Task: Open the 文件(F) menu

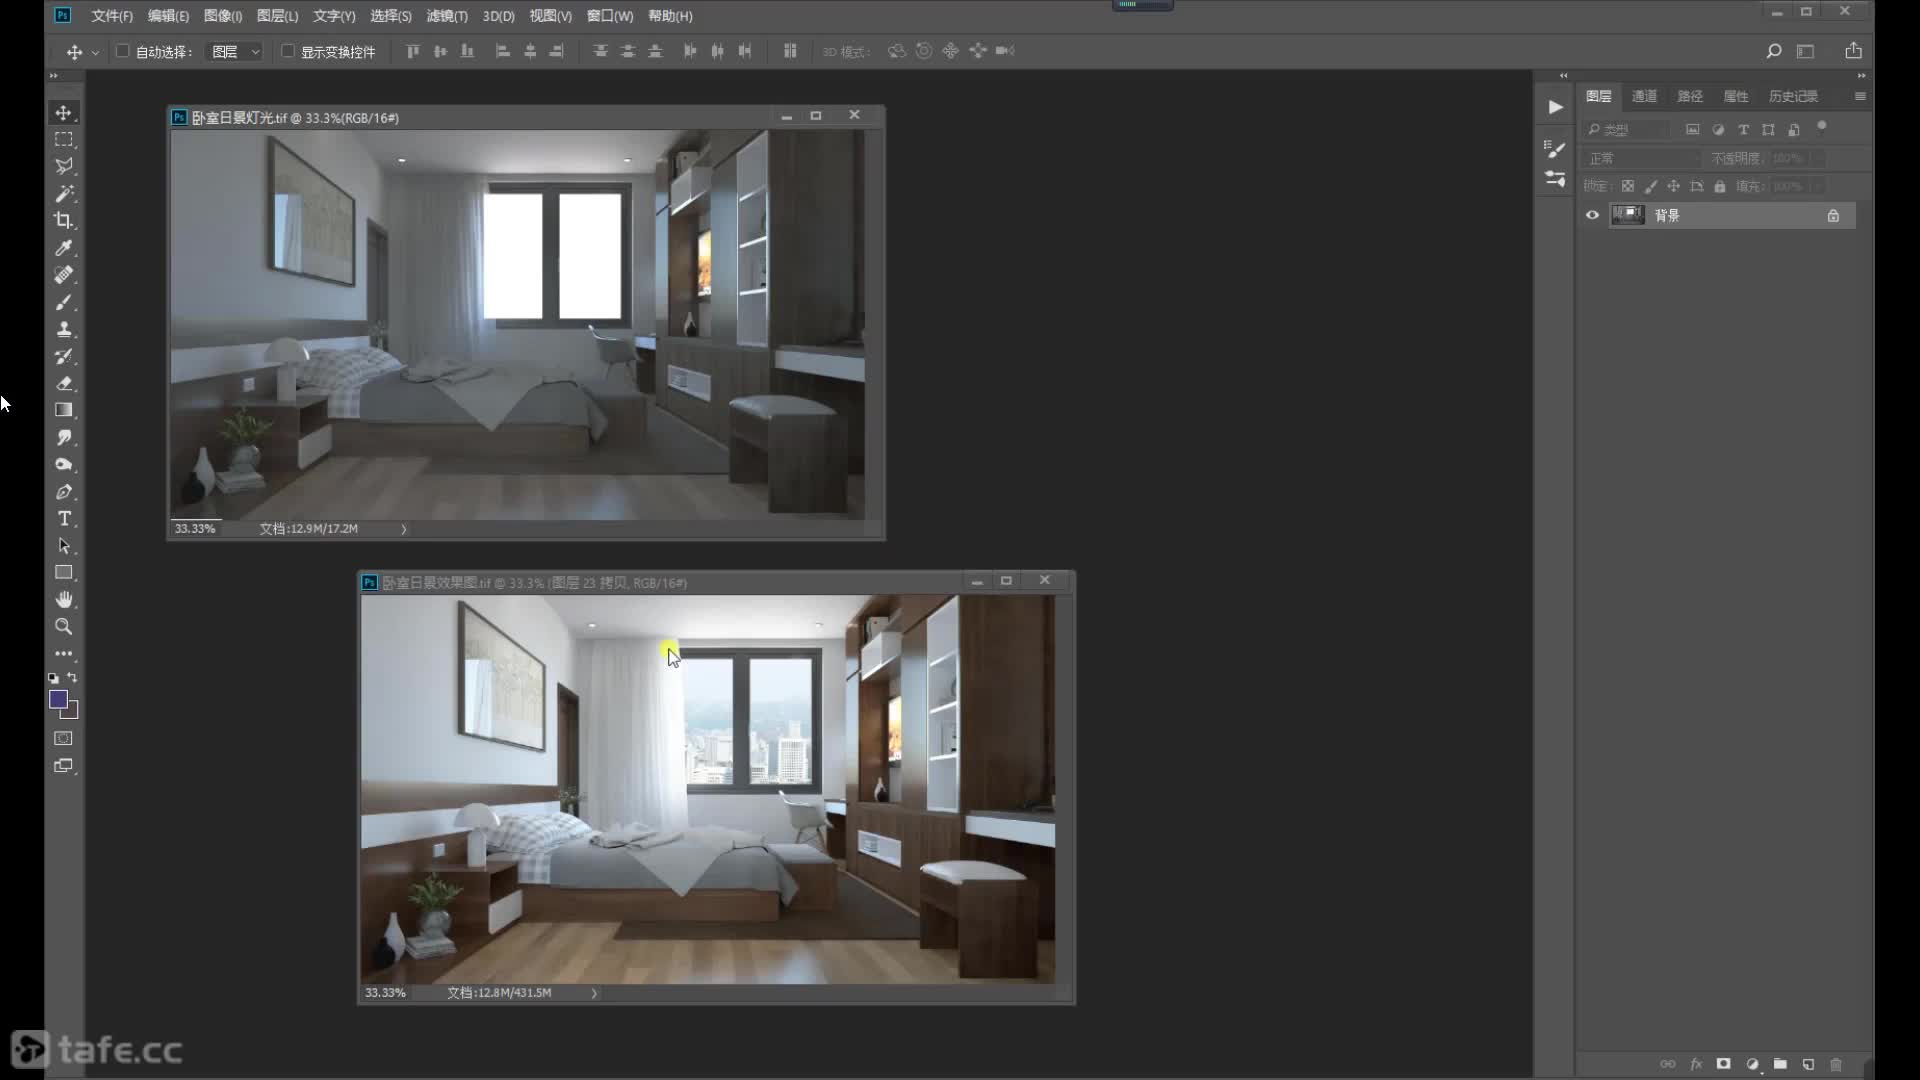Action: [x=112, y=16]
